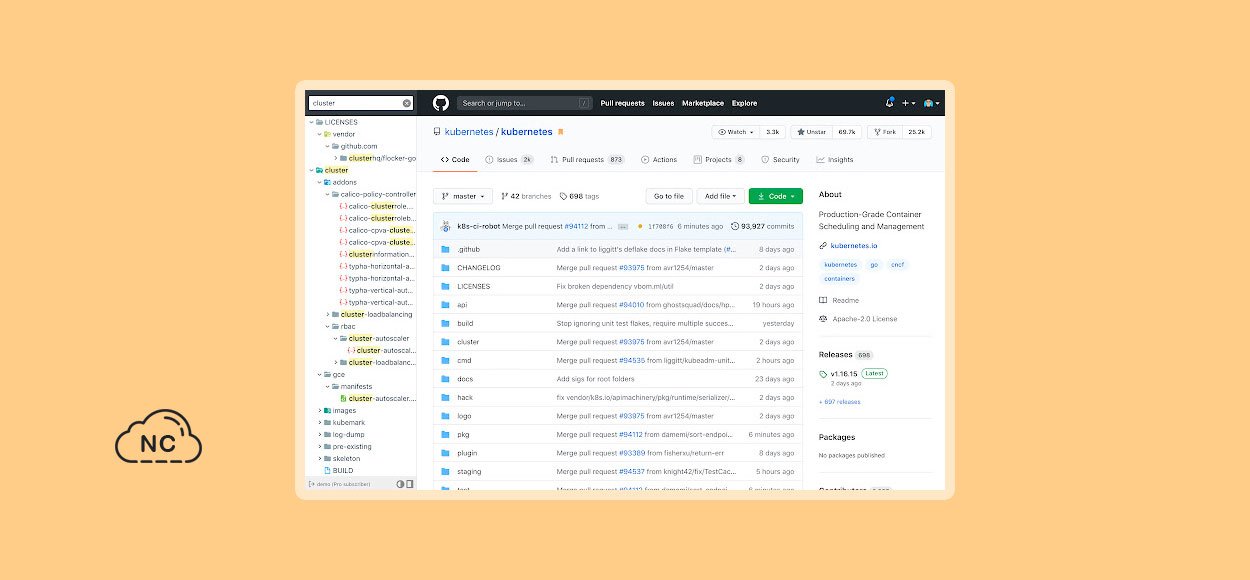View the 698 tags link

[x=579, y=196]
